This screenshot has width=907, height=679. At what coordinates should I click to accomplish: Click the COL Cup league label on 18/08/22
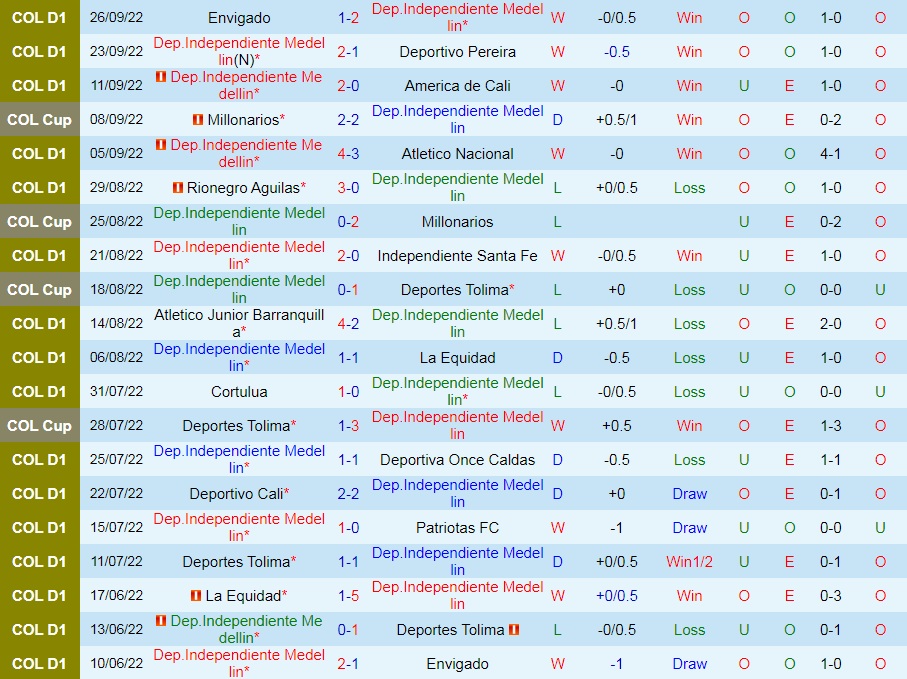39,290
